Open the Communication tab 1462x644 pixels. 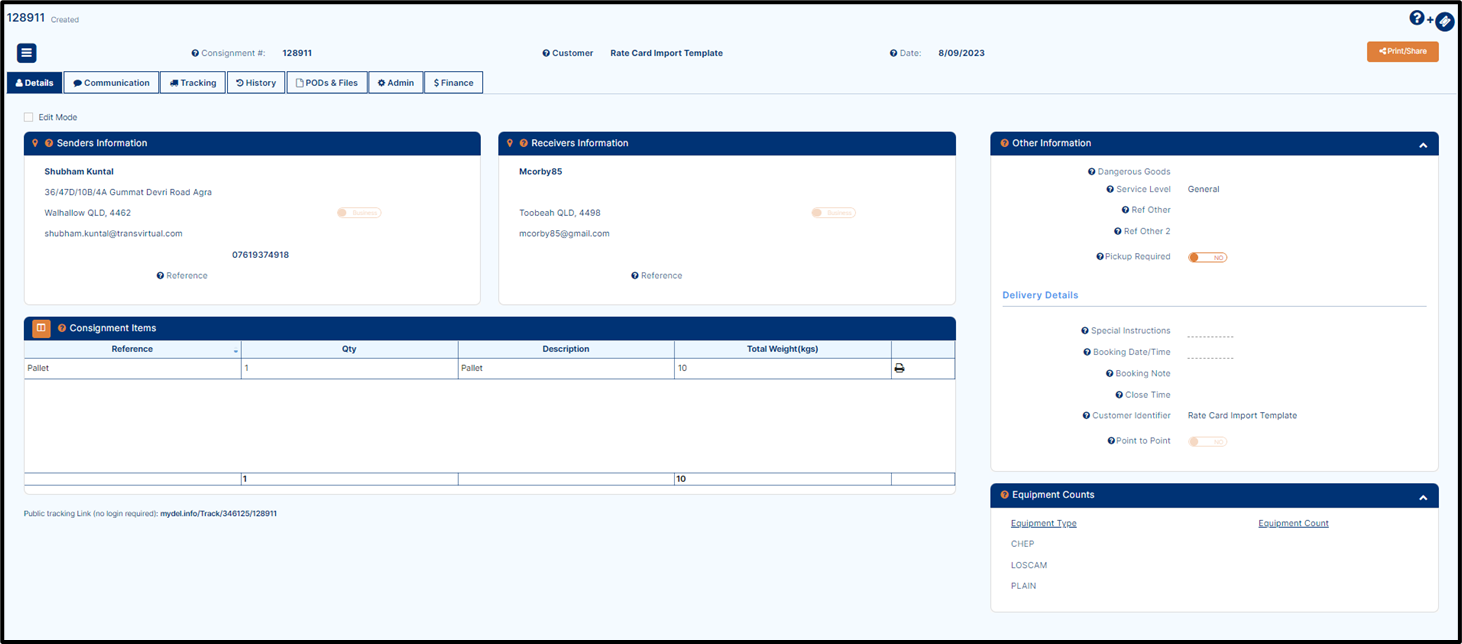click(x=111, y=83)
